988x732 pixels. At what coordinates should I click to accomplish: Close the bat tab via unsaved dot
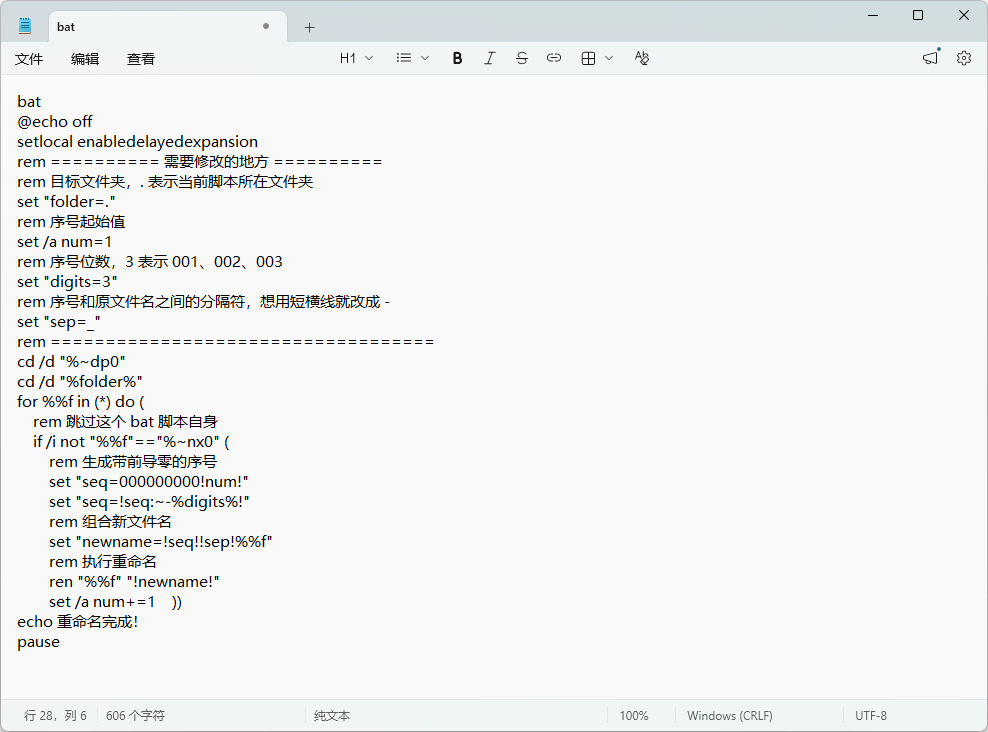(x=266, y=26)
